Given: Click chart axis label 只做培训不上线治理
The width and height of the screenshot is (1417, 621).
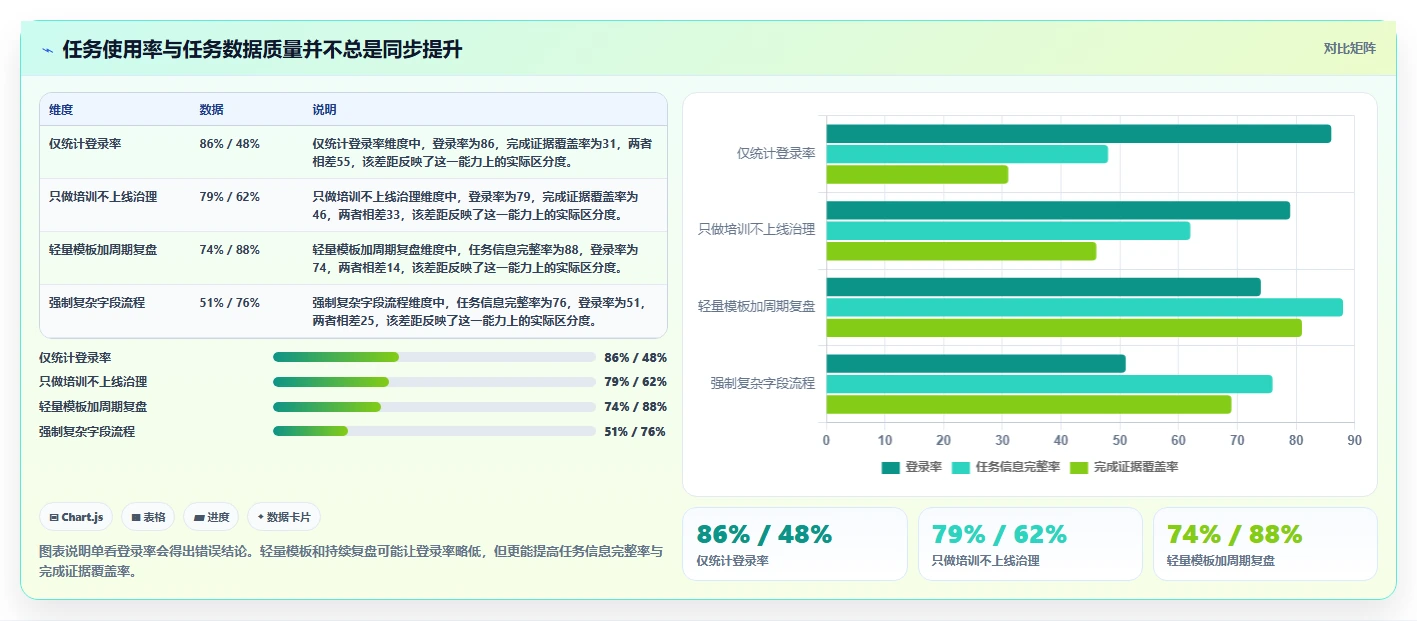Looking at the screenshot, I should [756, 229].
